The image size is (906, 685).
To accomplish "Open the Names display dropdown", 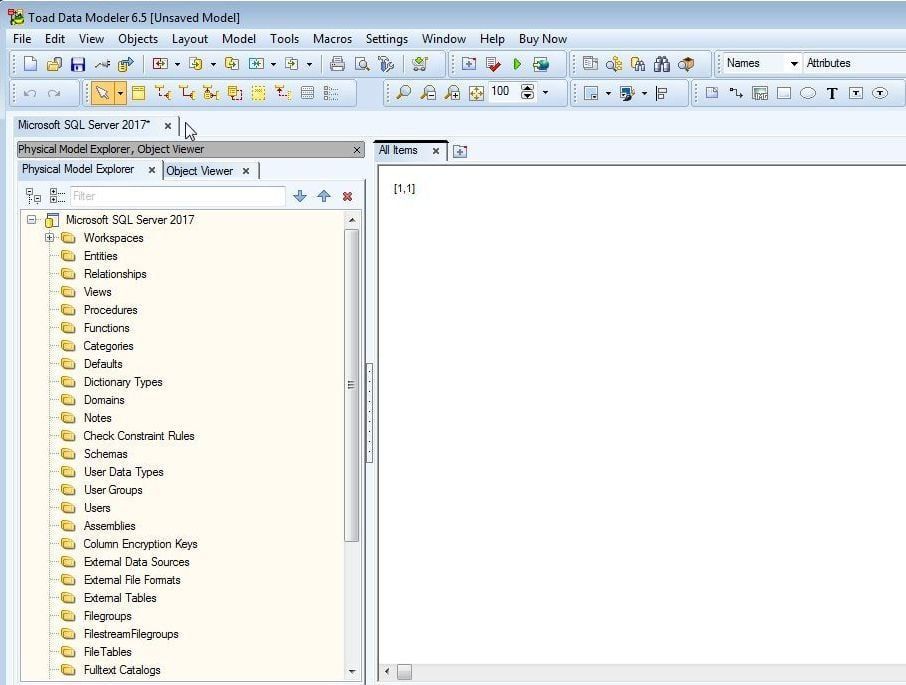I will coord(794,64).
